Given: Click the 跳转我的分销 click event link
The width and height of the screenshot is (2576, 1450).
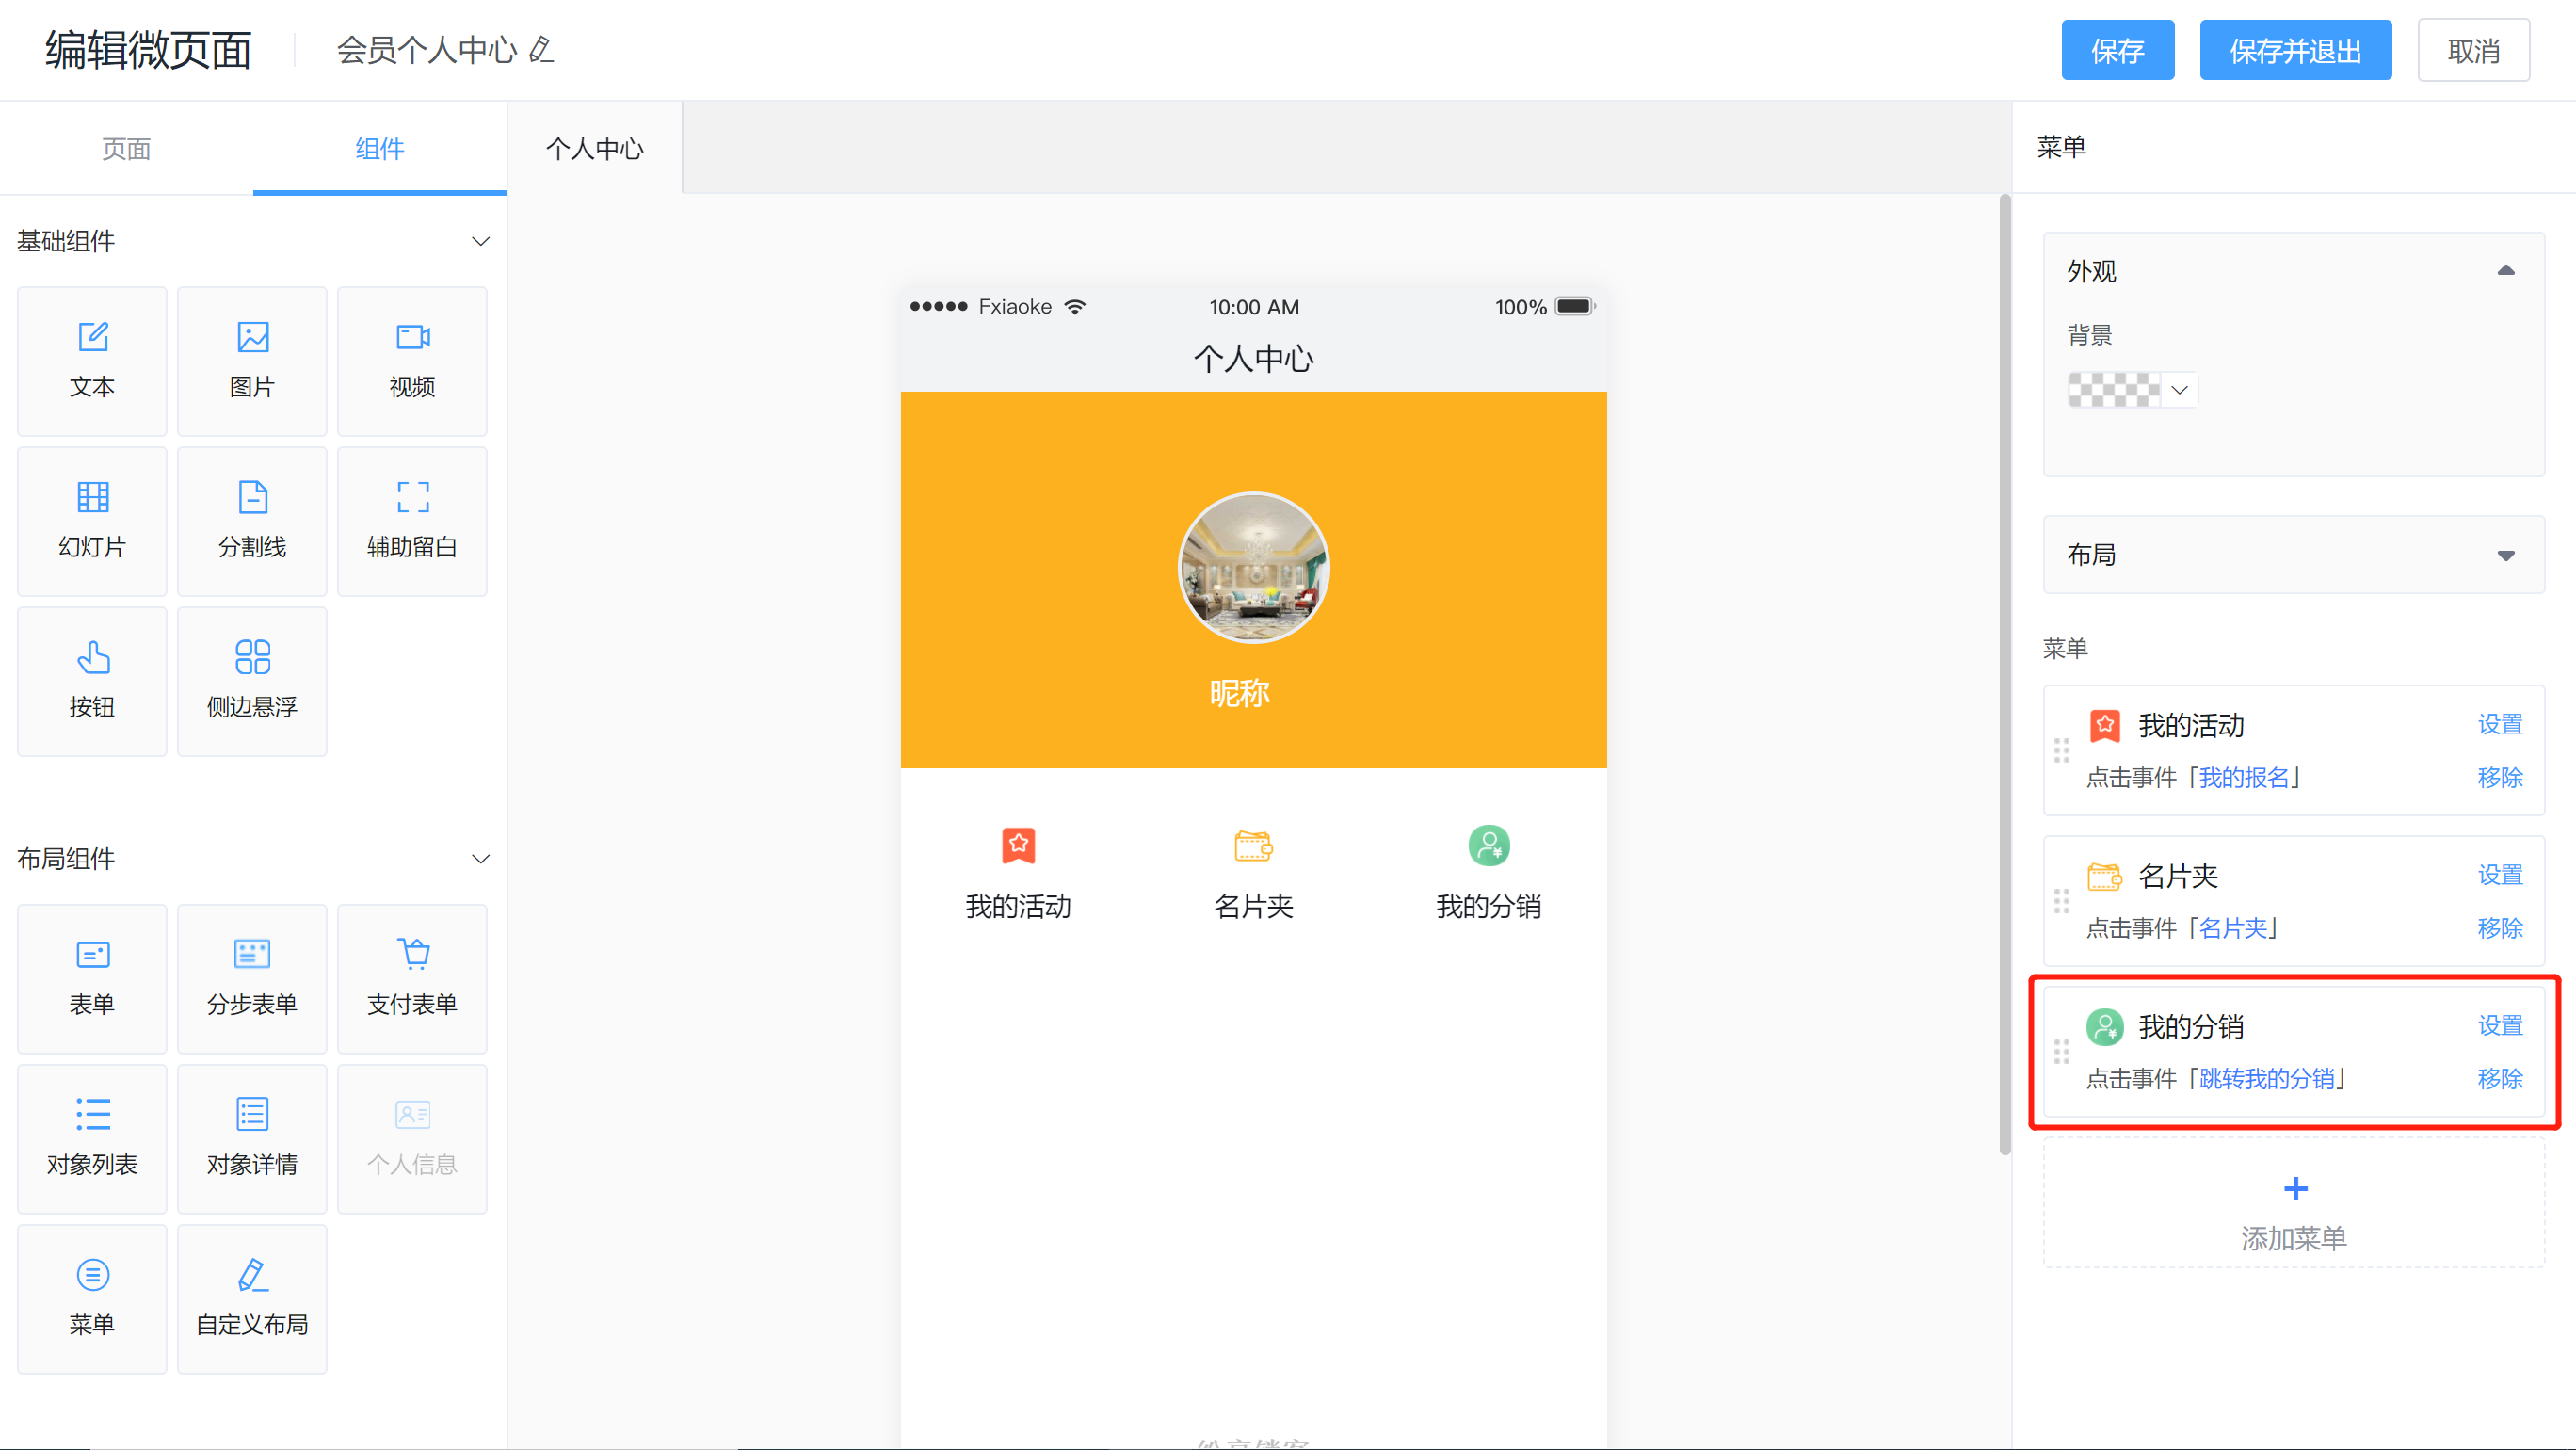Looking at the screenshot, I should pyautogui.click(x=2267, y=1079).
